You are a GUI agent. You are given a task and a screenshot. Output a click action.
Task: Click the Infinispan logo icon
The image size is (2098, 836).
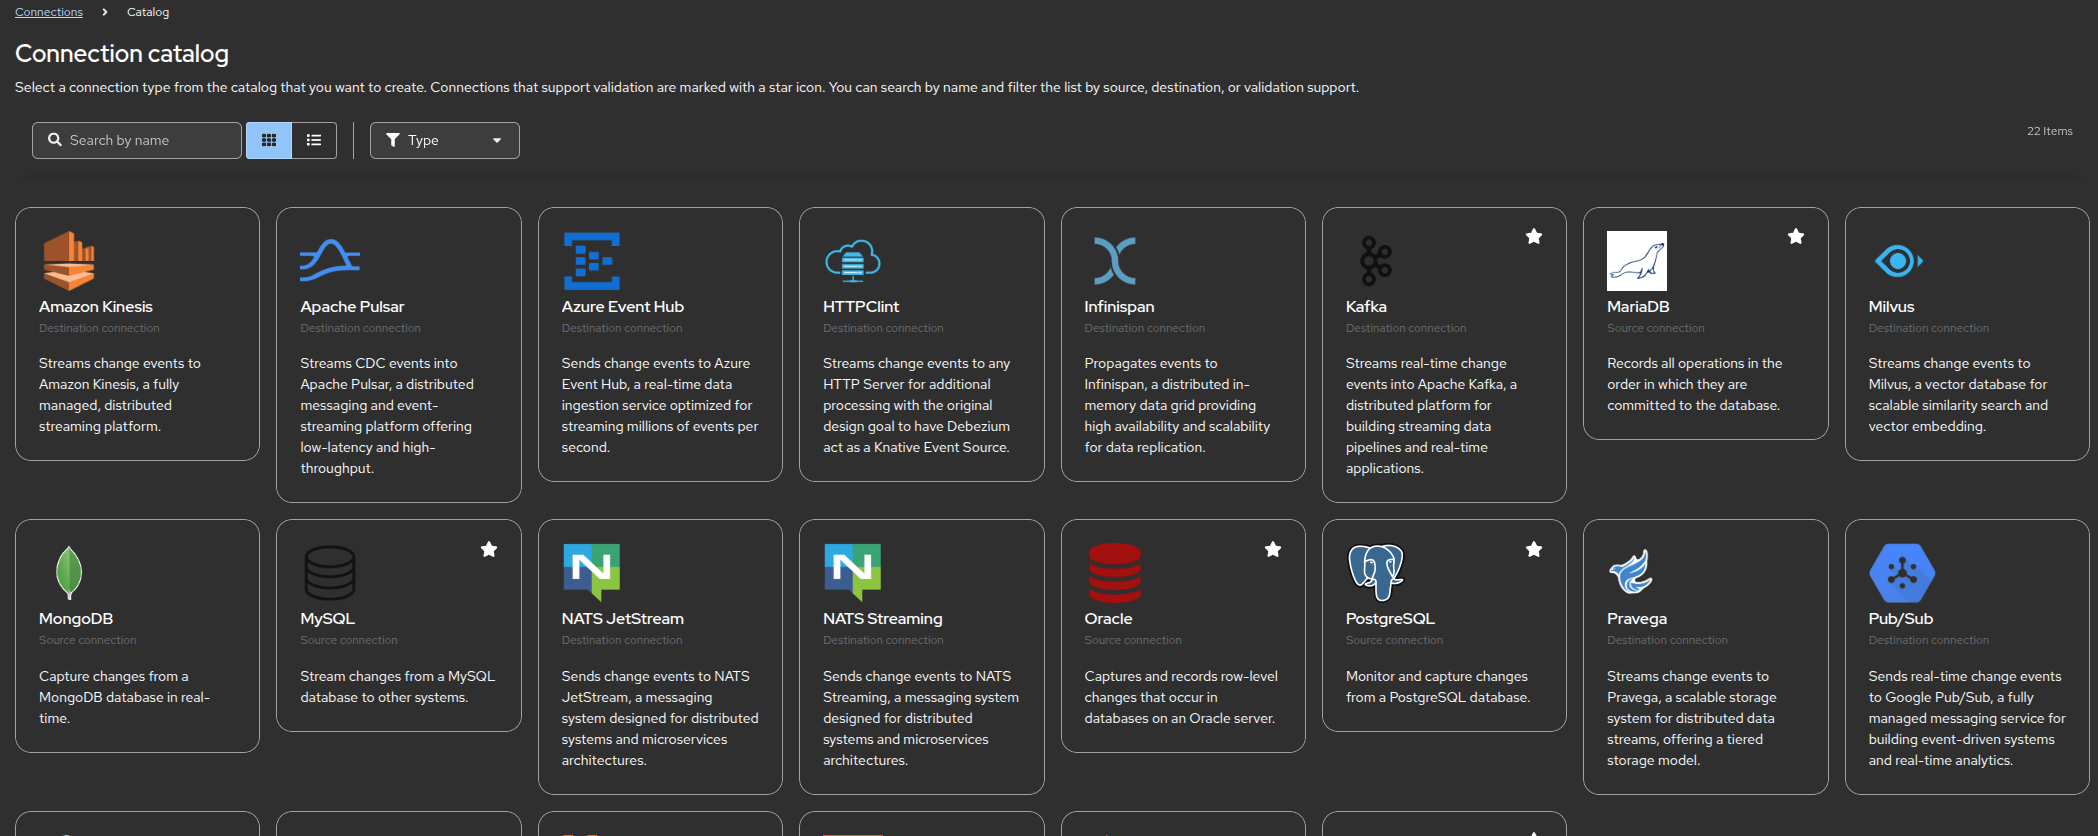point(1114,260)
